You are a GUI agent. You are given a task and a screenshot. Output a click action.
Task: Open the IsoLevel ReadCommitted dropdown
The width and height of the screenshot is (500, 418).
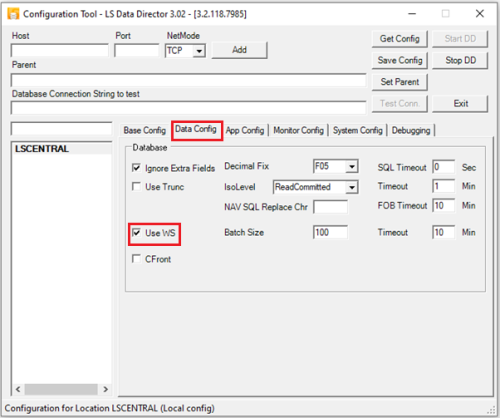coord(352,187)
